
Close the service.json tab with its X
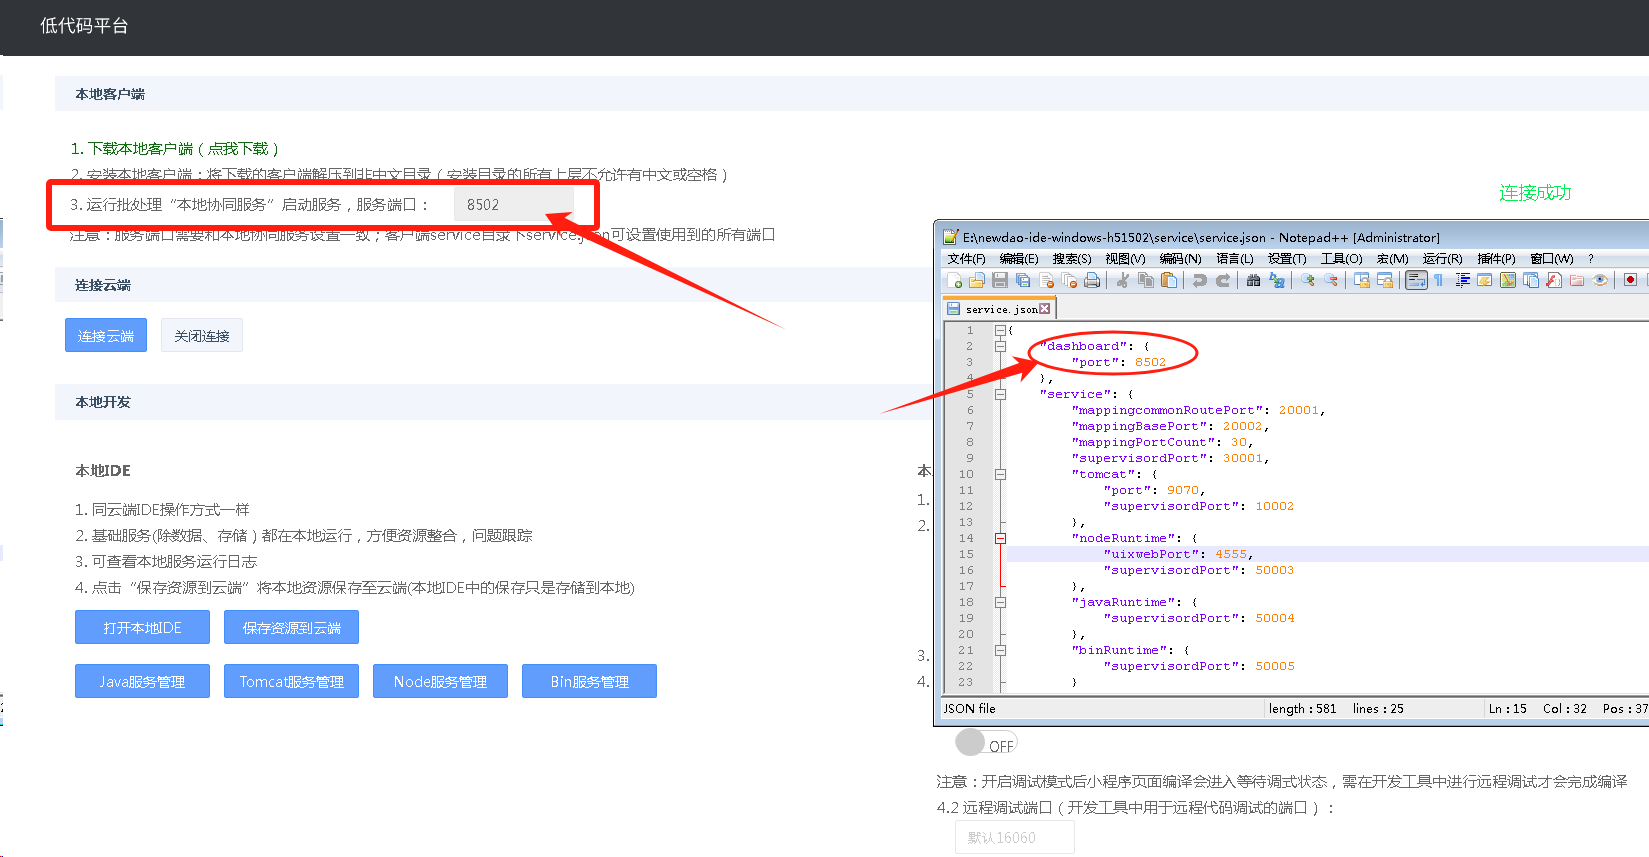(1045, 309)
